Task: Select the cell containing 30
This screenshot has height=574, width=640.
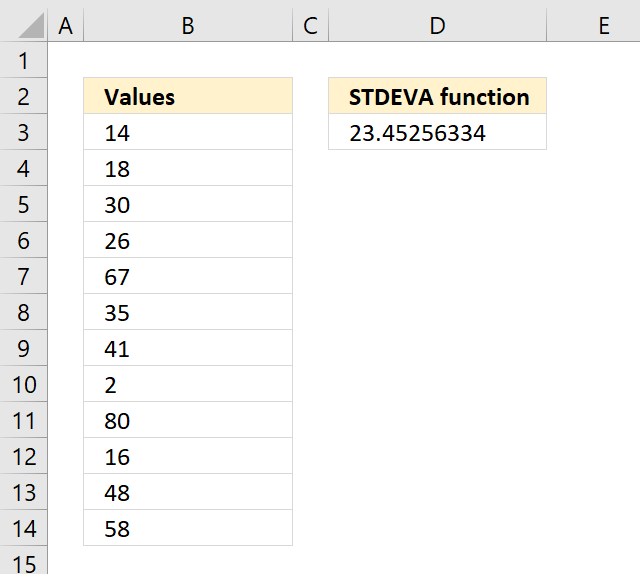Action: pos(188,204)
